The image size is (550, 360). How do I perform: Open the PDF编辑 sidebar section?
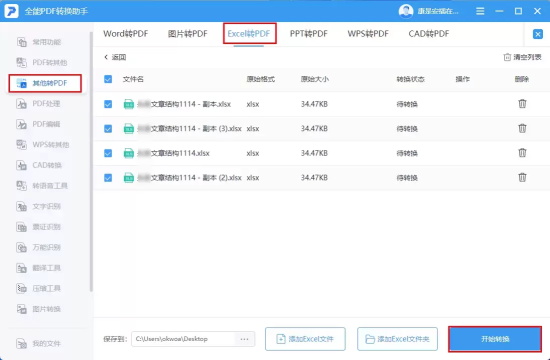(x=39, y=124)
